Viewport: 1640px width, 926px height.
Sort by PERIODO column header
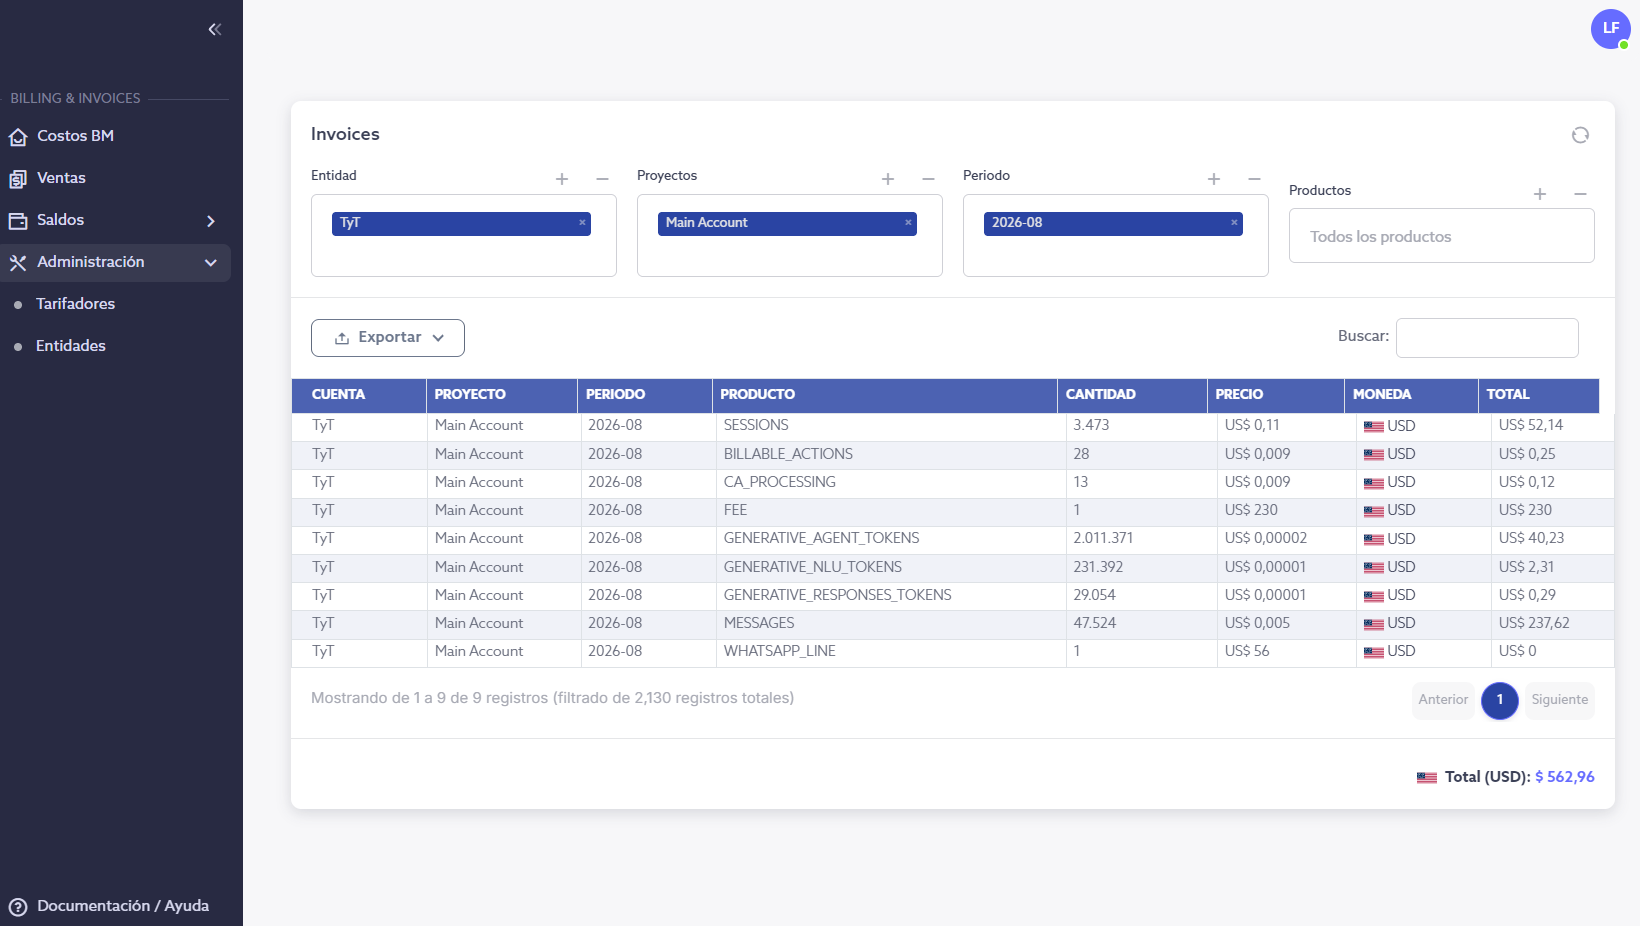pos(645,395)
